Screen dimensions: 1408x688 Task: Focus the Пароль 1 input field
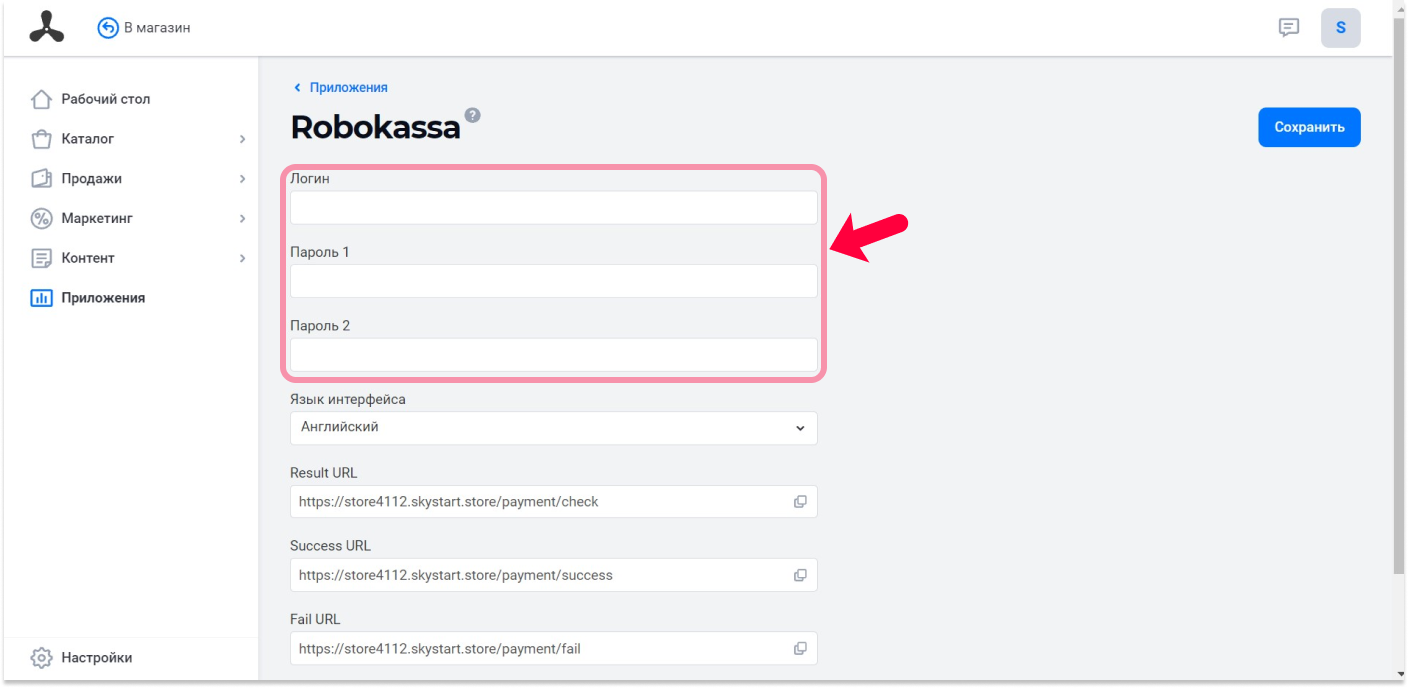click(554, 281)
